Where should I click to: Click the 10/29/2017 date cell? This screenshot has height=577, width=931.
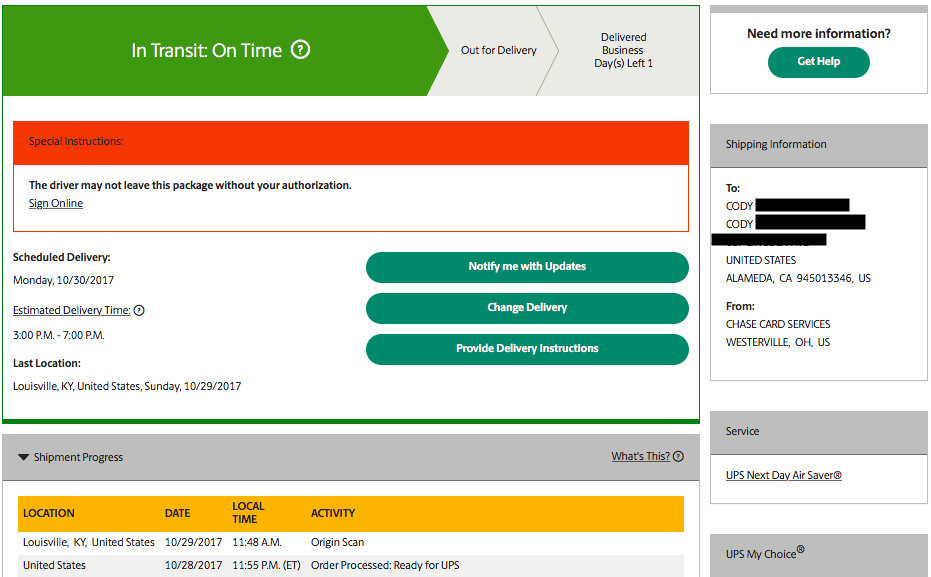(x=194, y=543)
